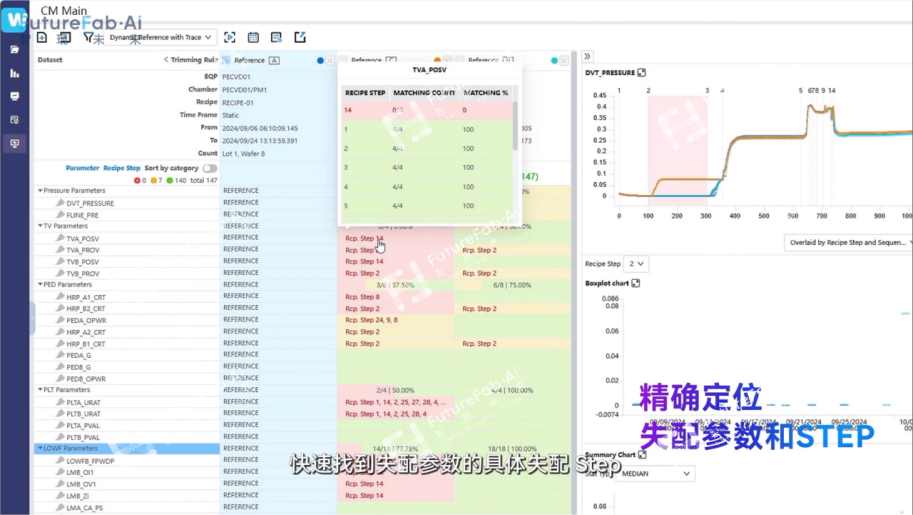913x515 pixels.
Task: Click the export share arrow icon
Action: [300, 37]
